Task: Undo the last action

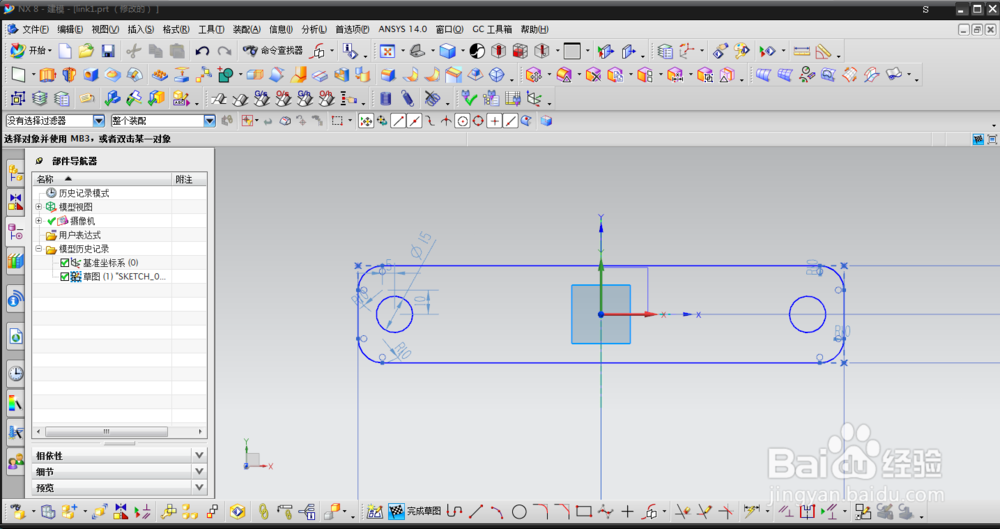Action: click(202, 51)
